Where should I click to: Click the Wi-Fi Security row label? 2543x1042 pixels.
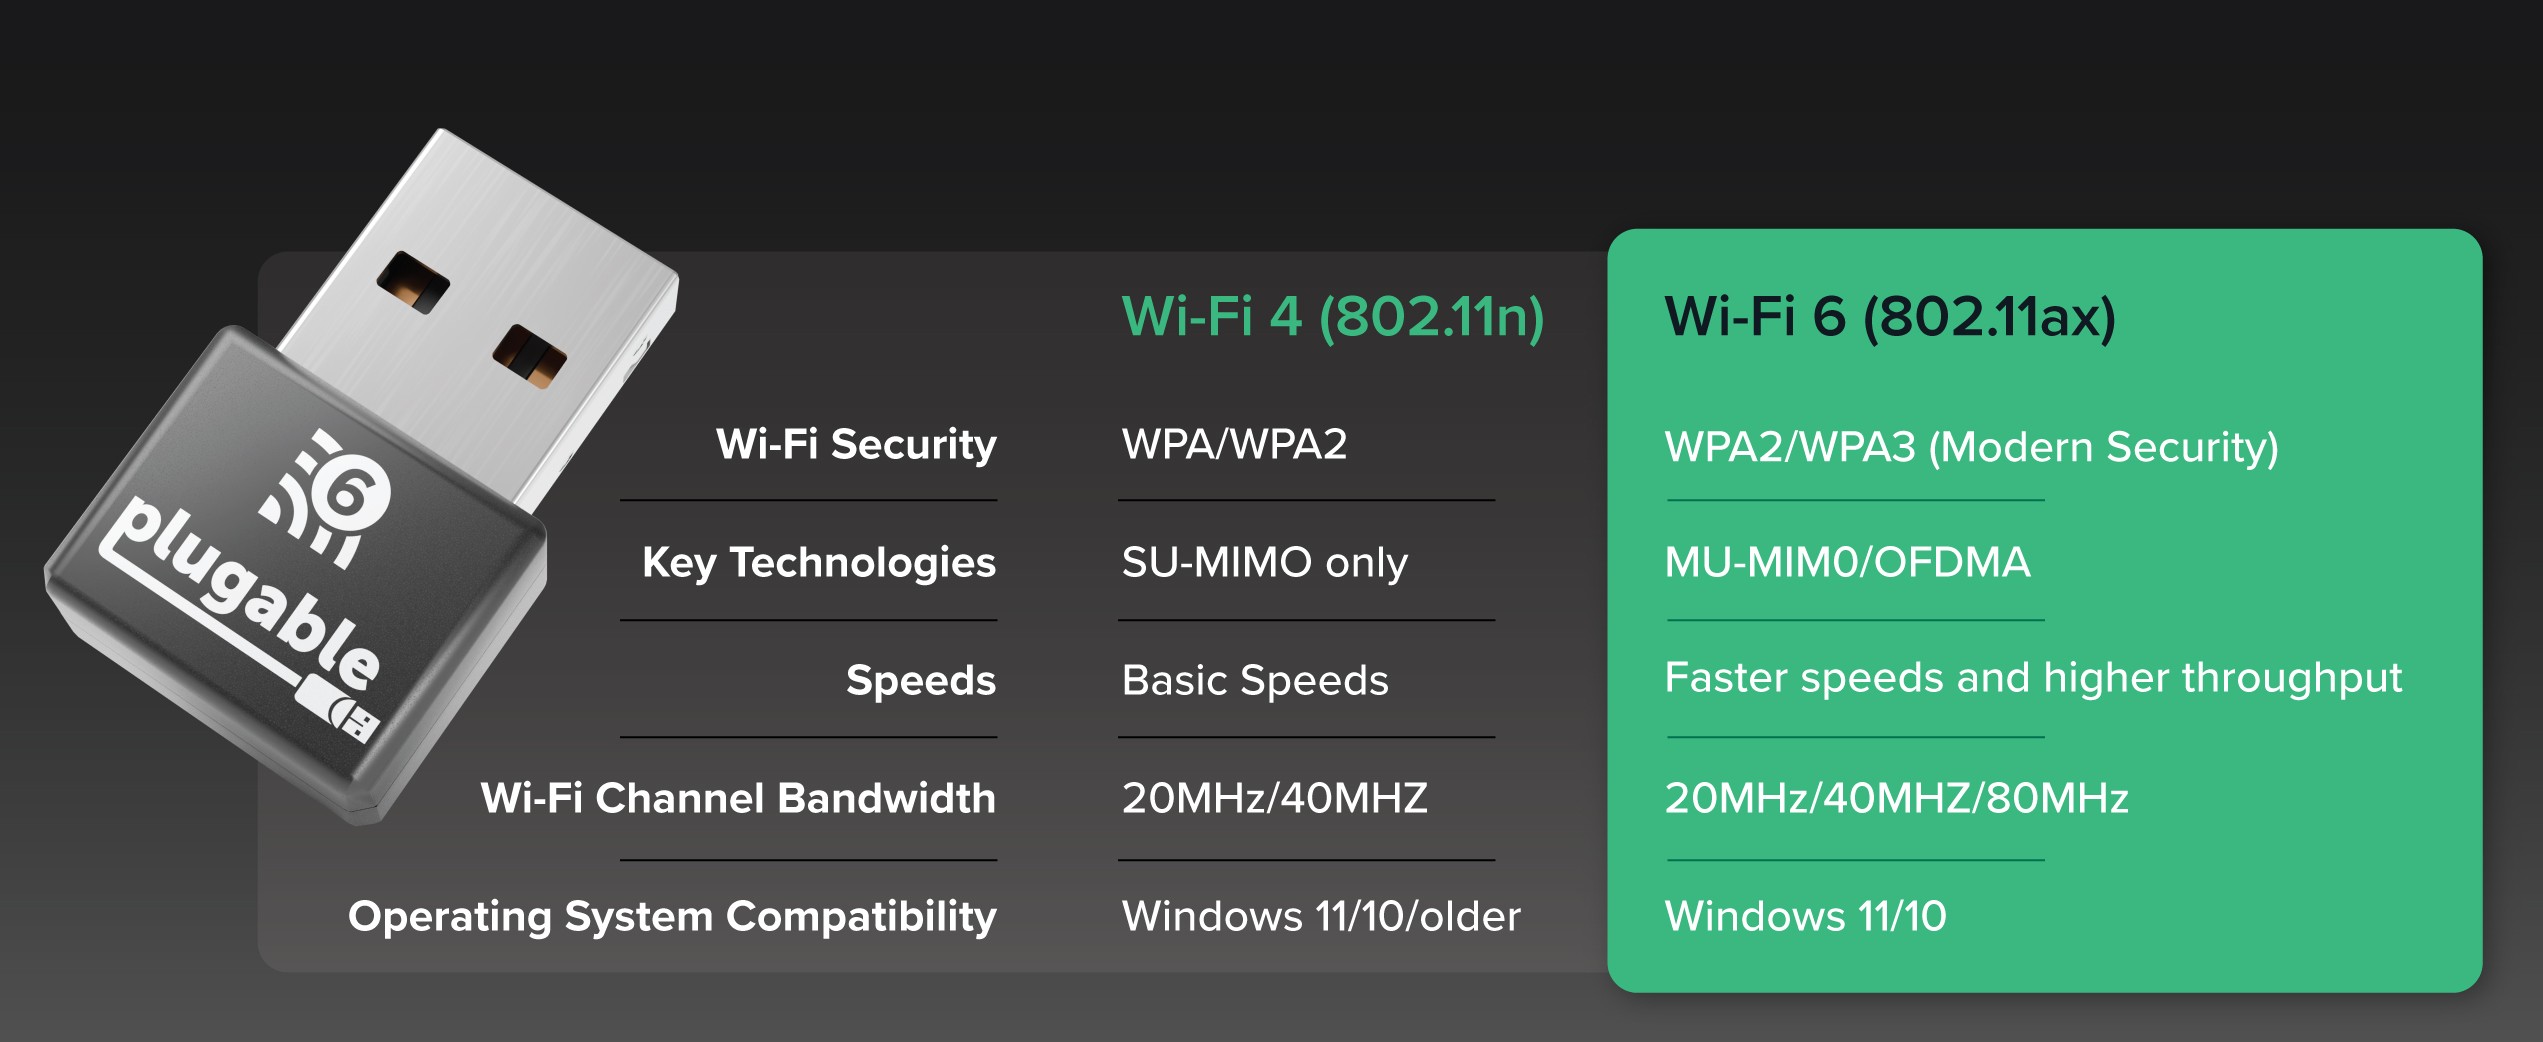pyautogui.click(x=856, y=444)
